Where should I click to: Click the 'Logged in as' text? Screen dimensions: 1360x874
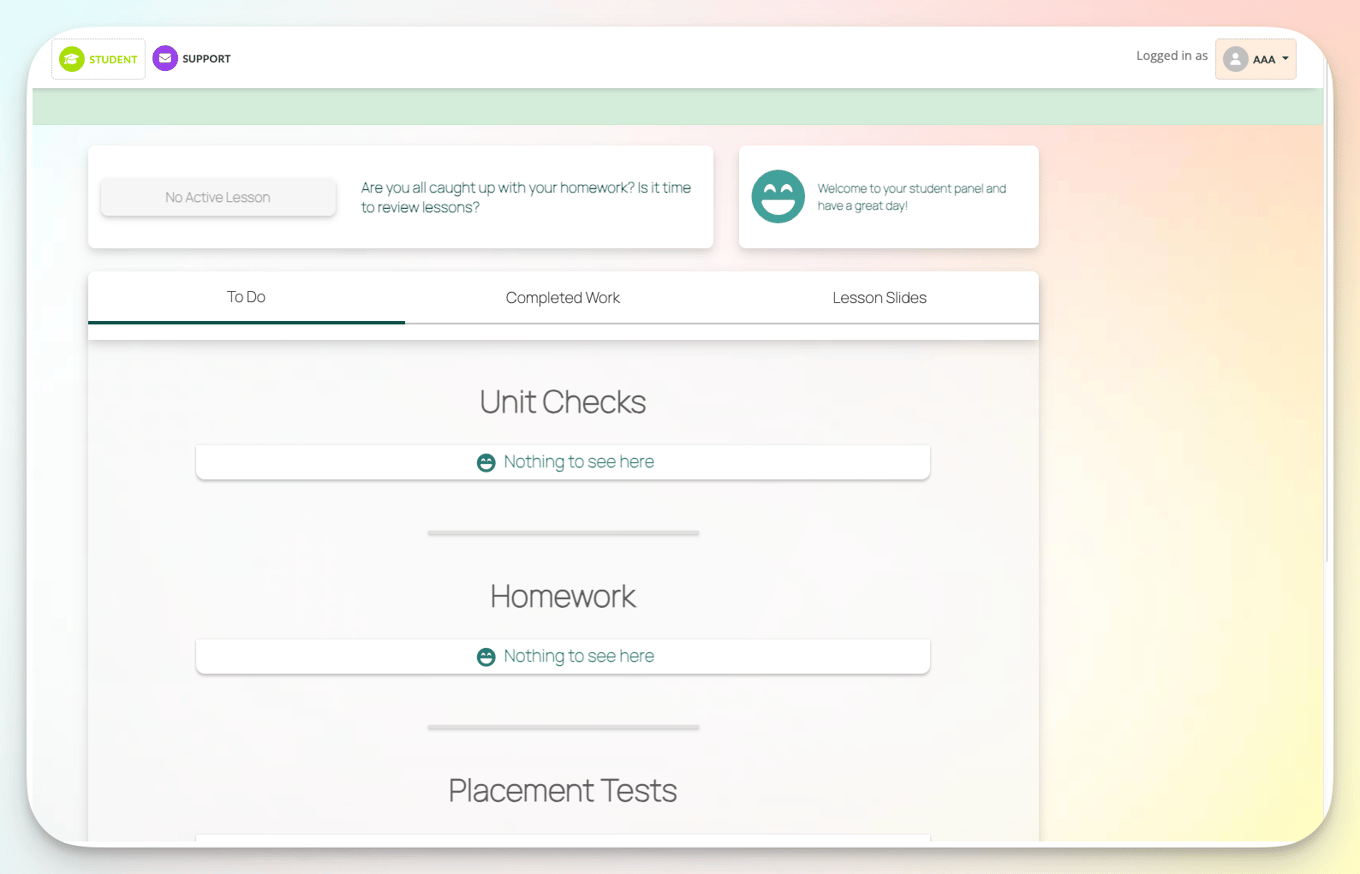[1172, 56]
